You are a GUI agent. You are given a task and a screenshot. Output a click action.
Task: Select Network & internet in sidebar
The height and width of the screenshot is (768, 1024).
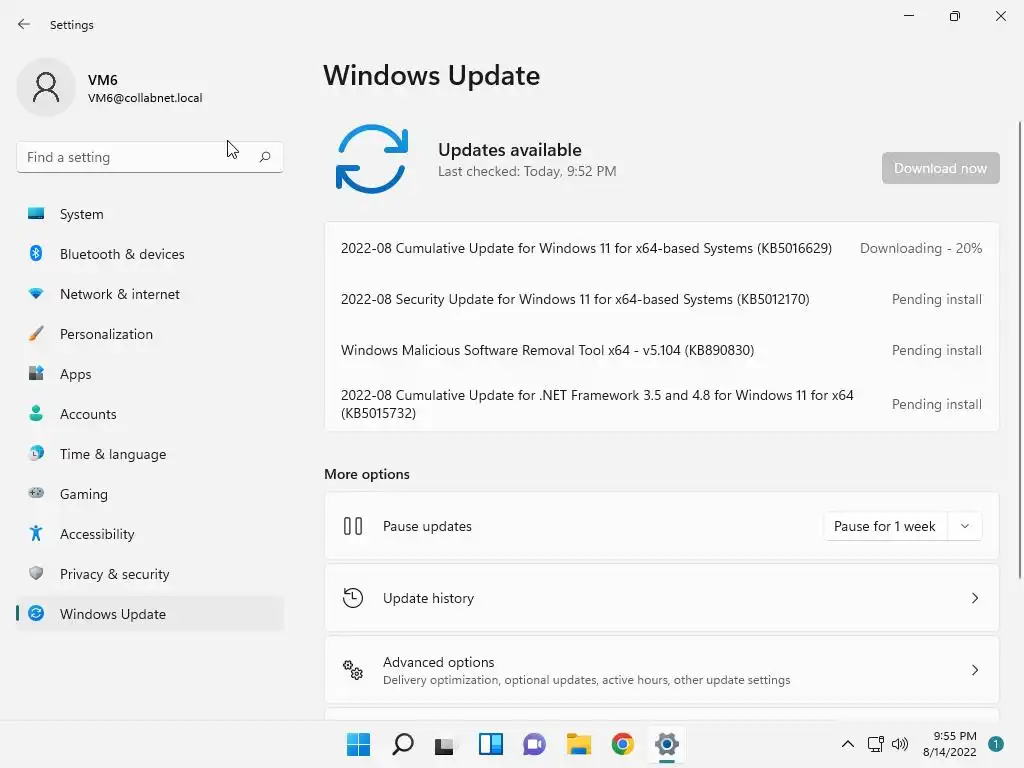150,294
